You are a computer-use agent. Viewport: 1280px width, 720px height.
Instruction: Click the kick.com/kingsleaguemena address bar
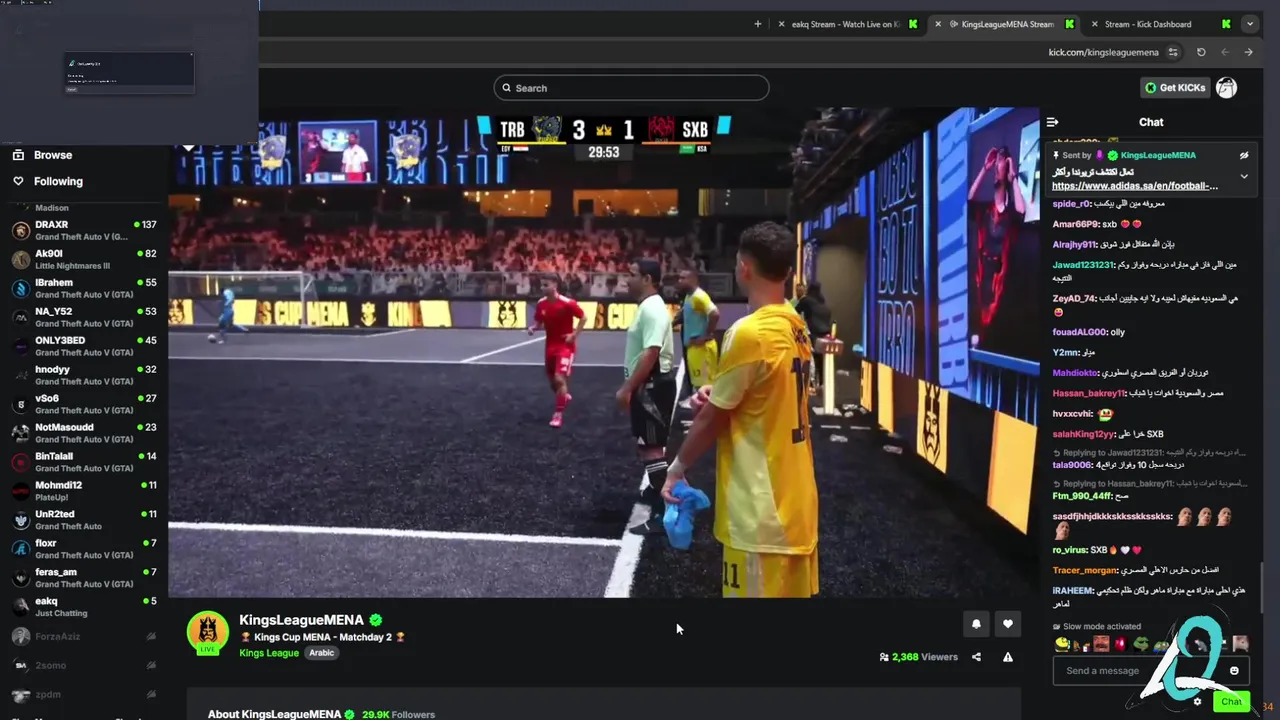click(1103, 52)
